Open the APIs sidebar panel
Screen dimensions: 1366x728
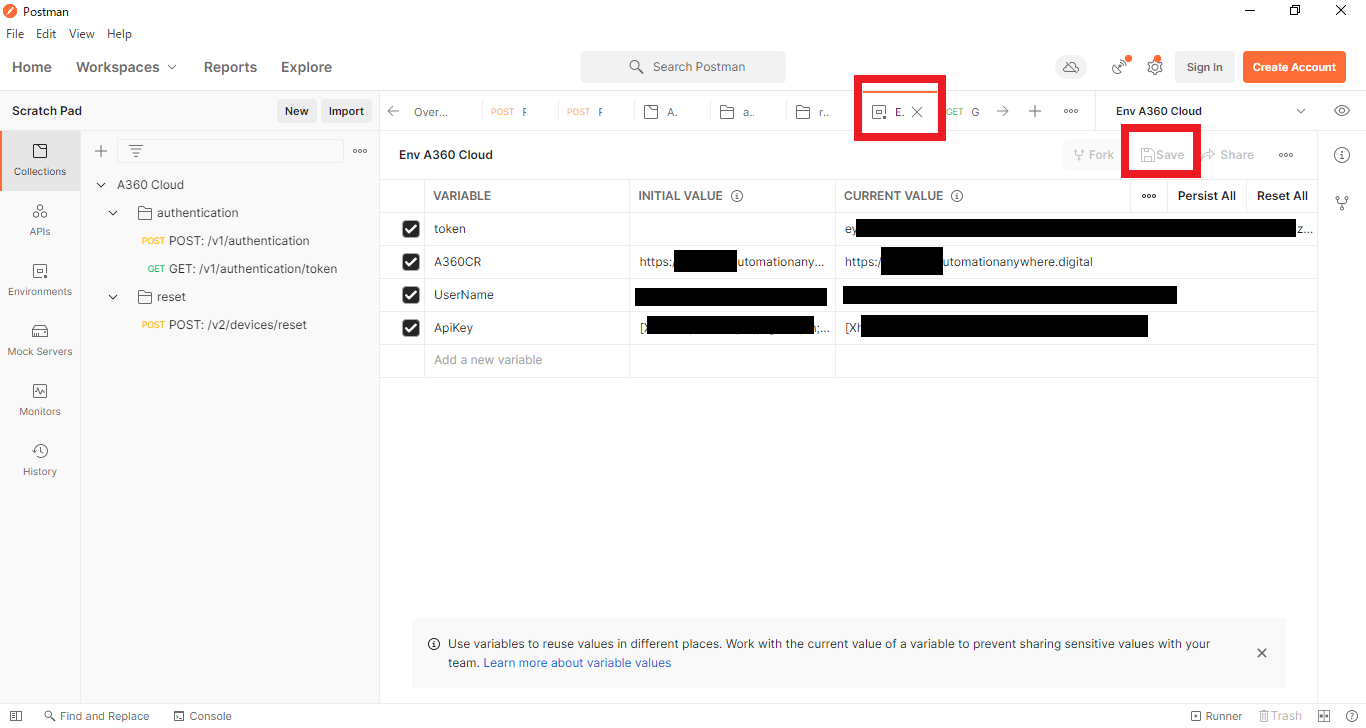coord(40,220)
